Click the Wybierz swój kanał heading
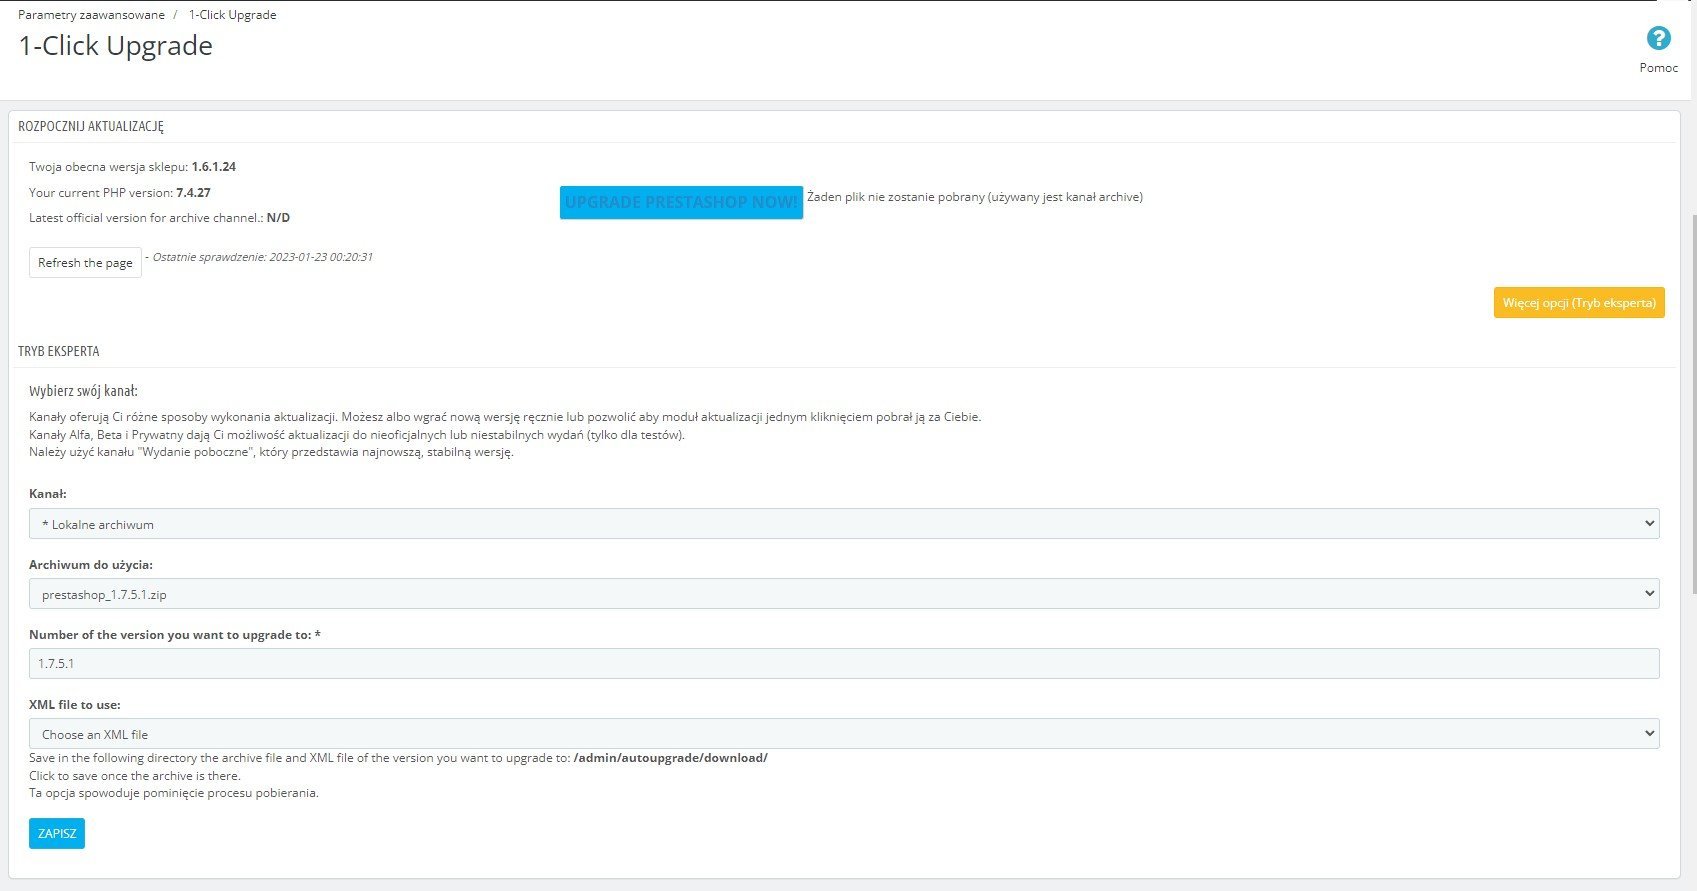The width and height of the screenshot is (1697, 891). click(83, 391)
